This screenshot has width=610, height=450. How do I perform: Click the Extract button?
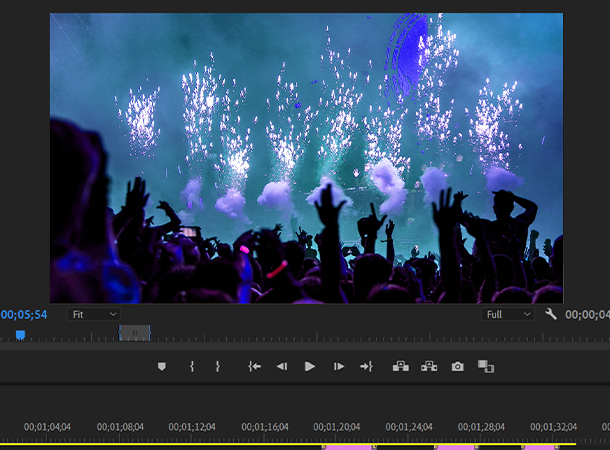click(x=429, y=367)
